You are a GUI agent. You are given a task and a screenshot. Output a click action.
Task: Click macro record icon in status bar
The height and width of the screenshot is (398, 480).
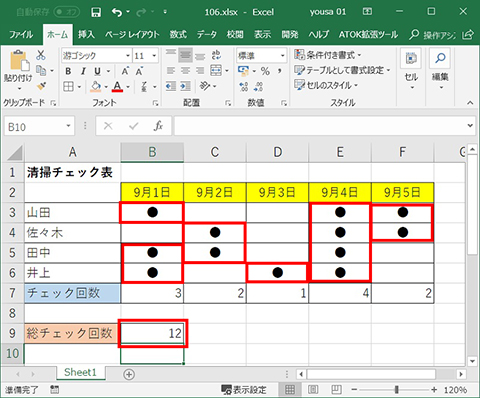[55, 389]
